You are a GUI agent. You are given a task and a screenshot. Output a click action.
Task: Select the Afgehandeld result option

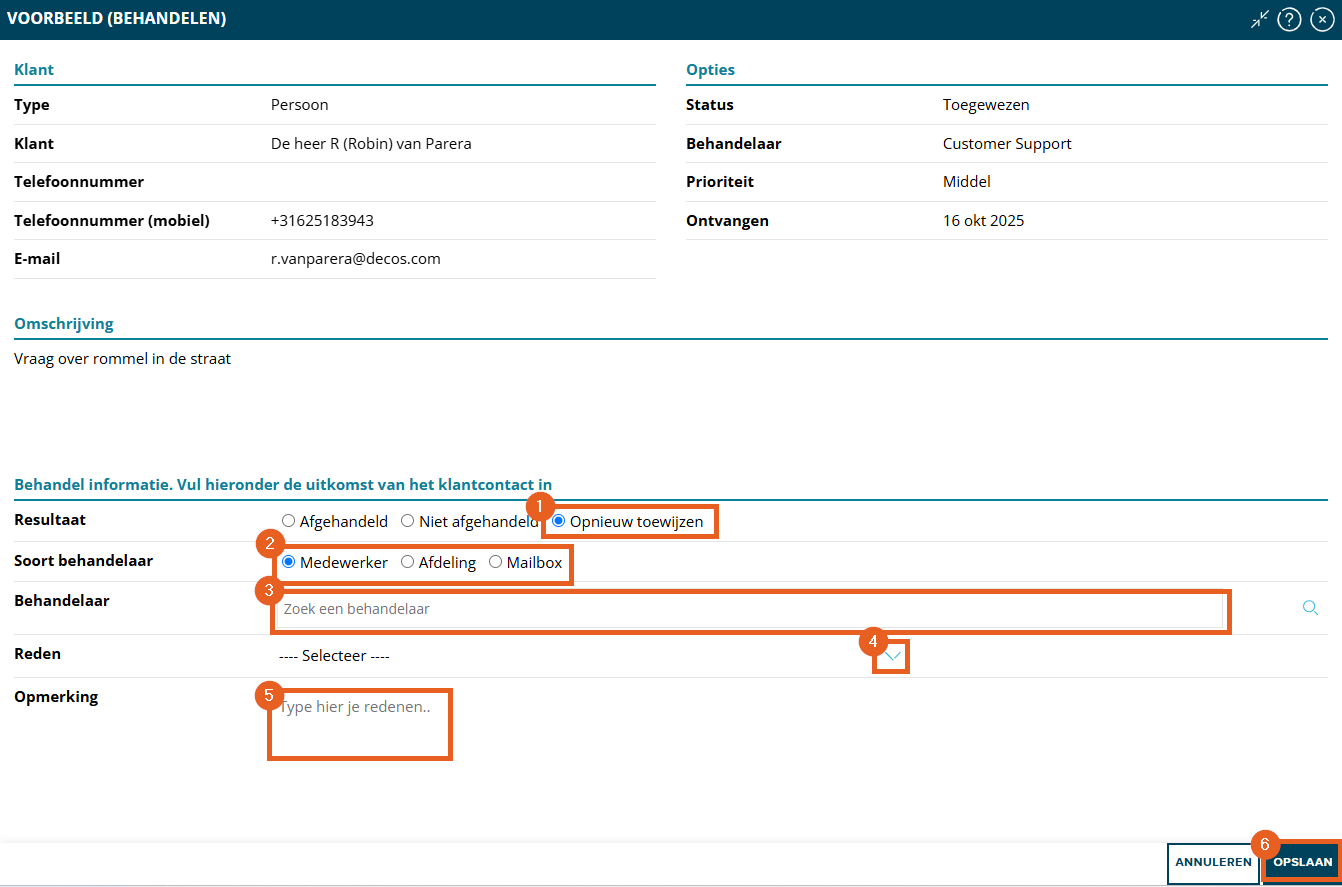pos(289,521)
